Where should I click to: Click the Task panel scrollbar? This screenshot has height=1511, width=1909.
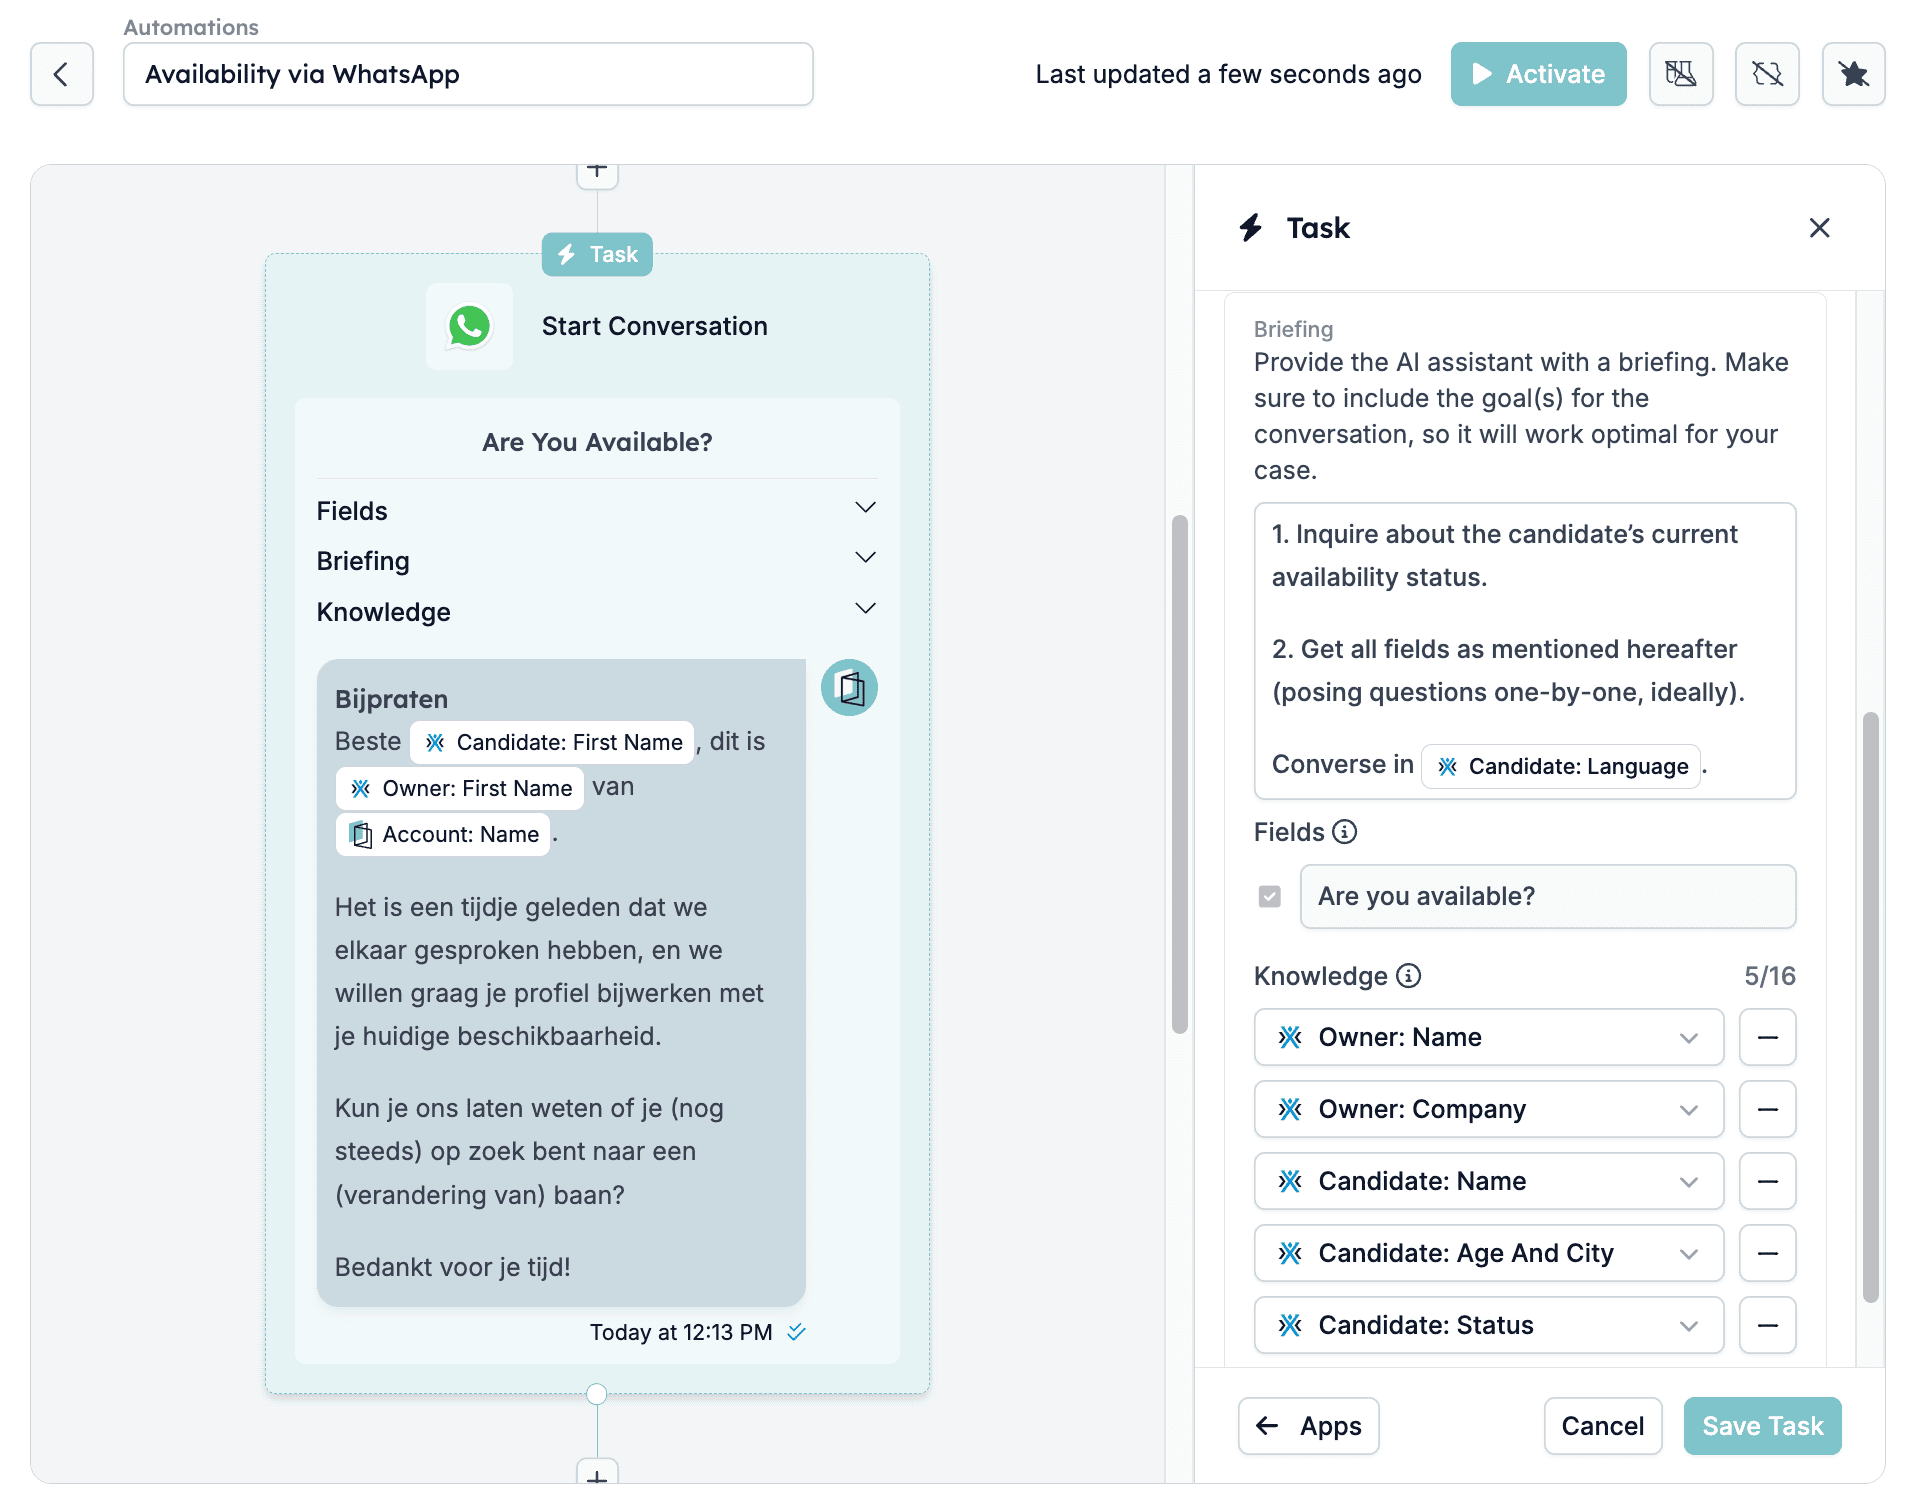[1870, 1007]
